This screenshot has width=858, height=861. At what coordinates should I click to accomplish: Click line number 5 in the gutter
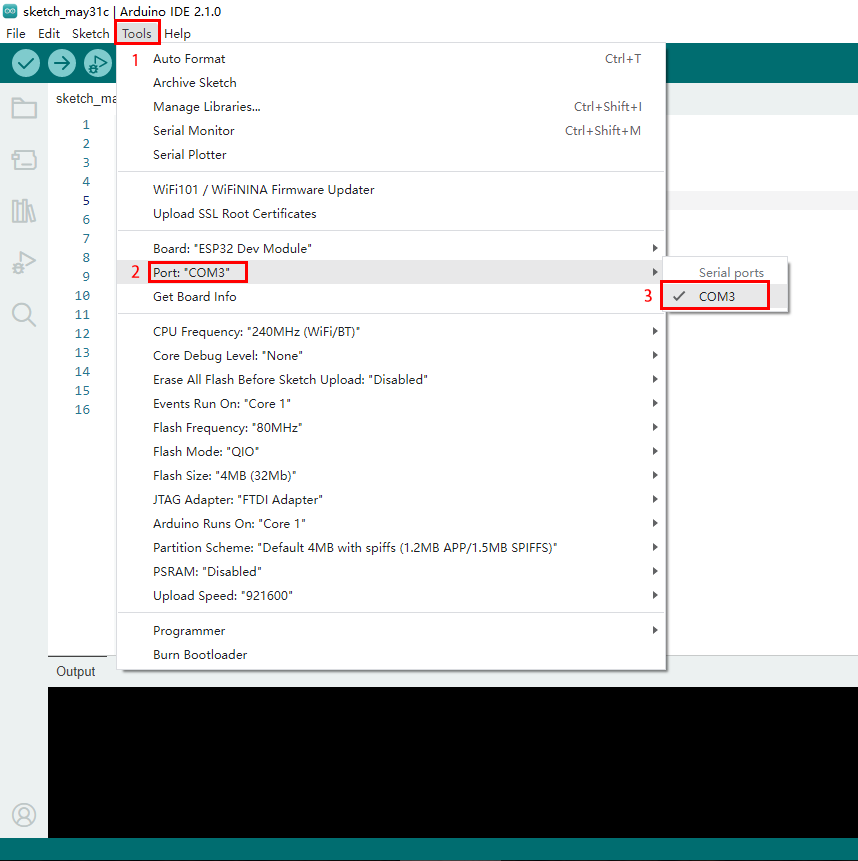(x=86, y=200)
